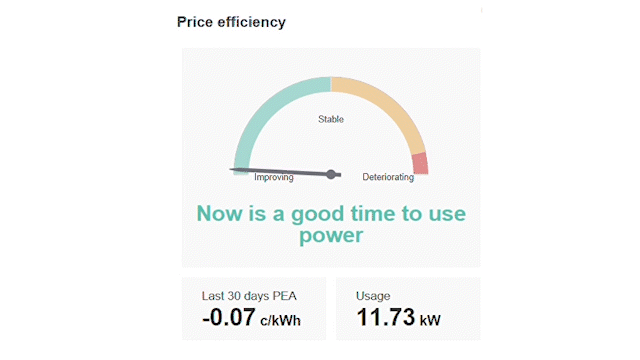This screenshot has height=360, width=640.
Task: Click the -0.07 PEA value
Action: [229, 317]
